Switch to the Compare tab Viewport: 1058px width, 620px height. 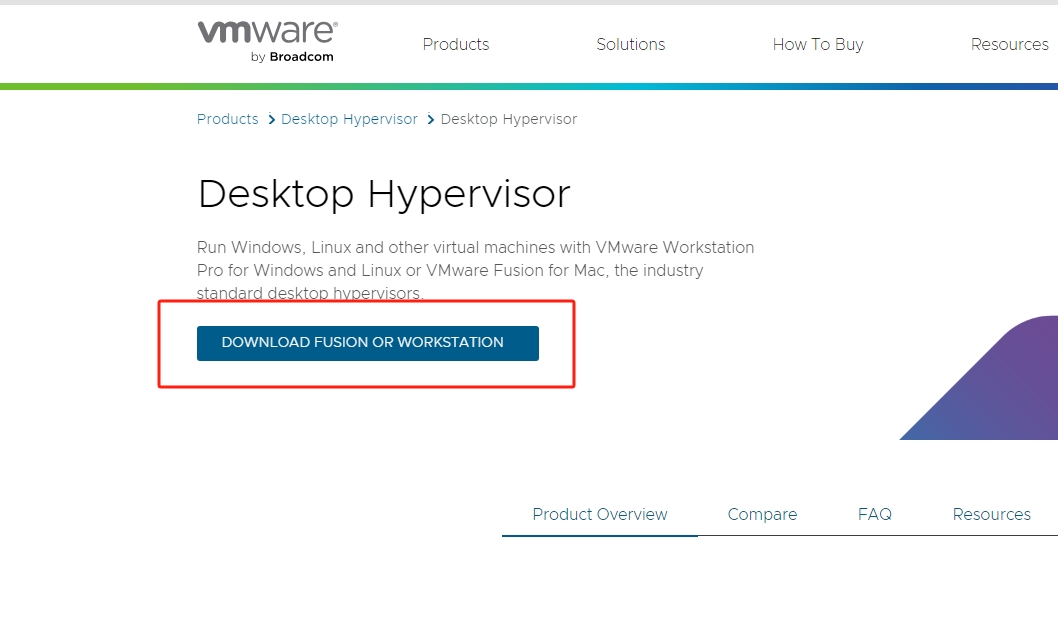[762, 515]
